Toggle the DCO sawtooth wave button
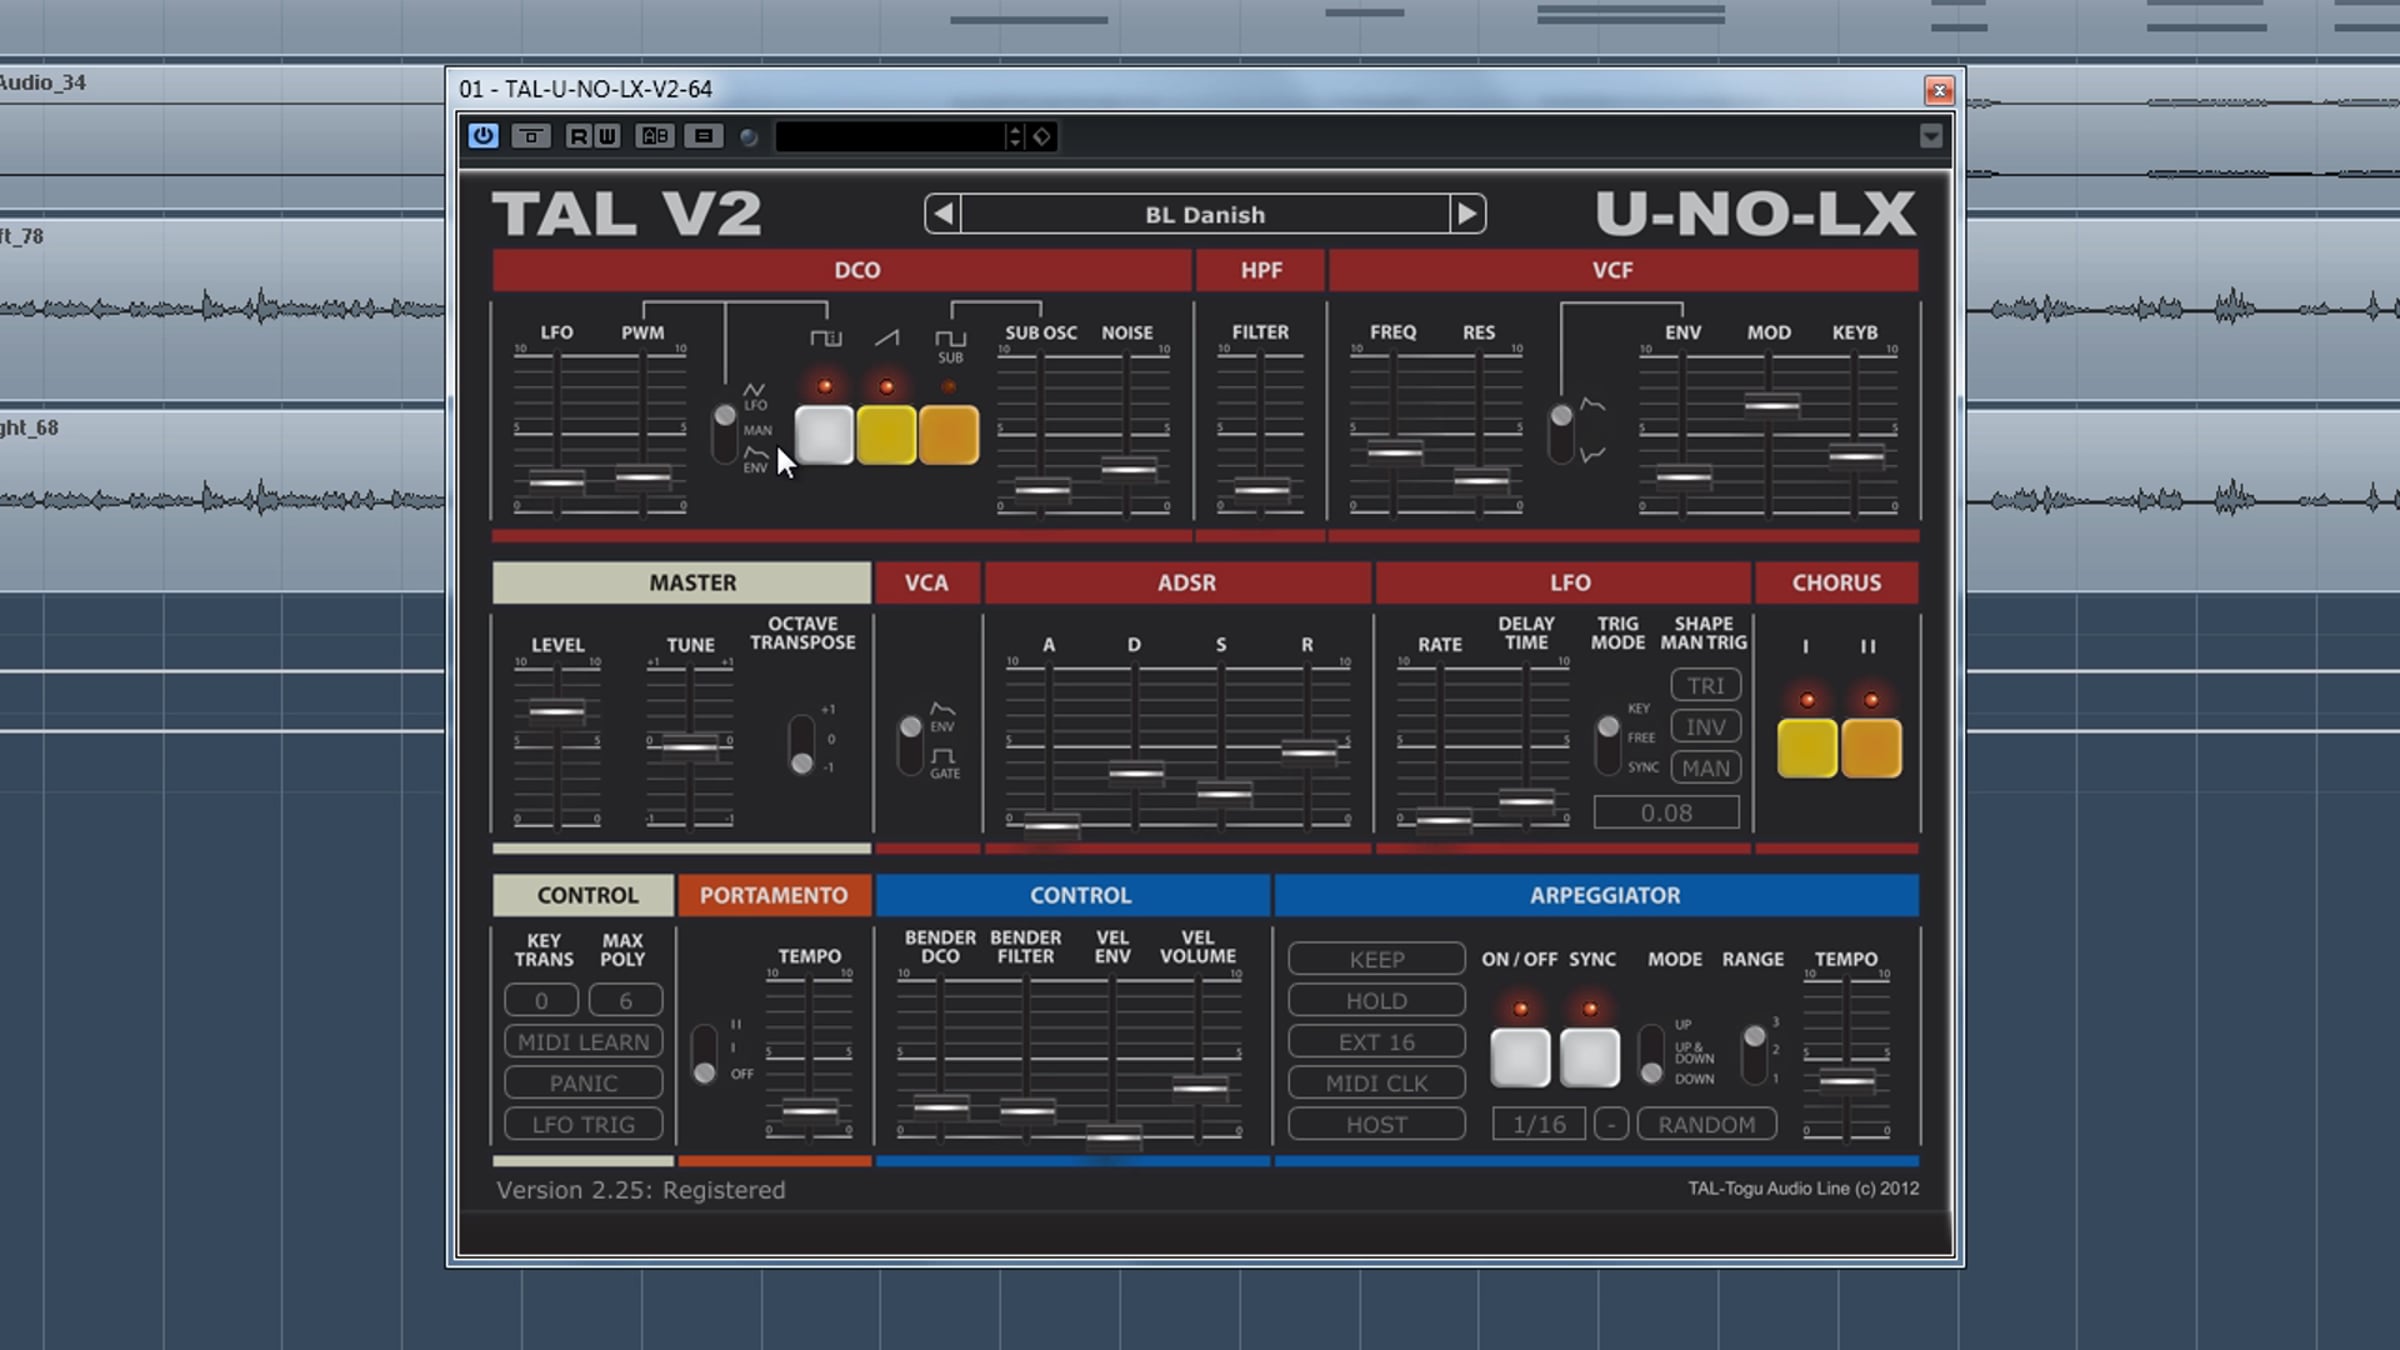 [x=887, y=435]
